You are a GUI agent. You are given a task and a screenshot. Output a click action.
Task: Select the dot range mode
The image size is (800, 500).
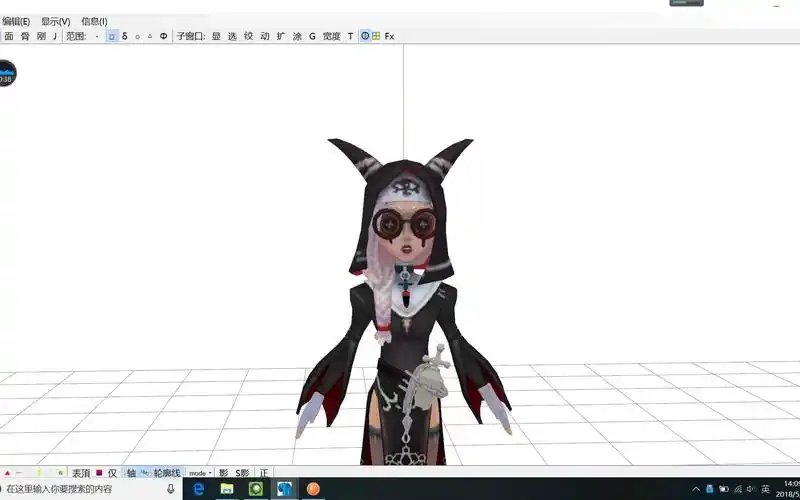pyautogui.click(x=97, y=36)
